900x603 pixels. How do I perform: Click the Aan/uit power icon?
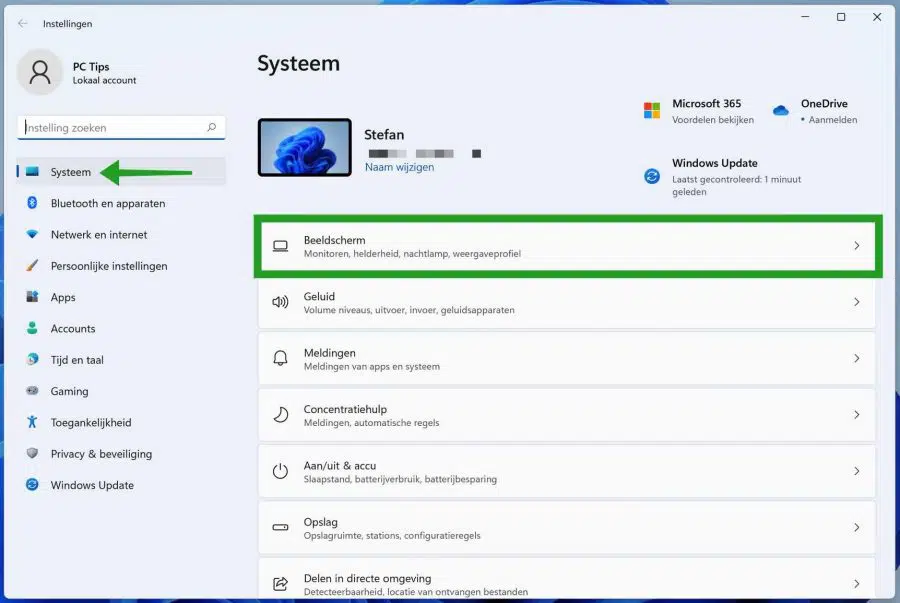280,471
